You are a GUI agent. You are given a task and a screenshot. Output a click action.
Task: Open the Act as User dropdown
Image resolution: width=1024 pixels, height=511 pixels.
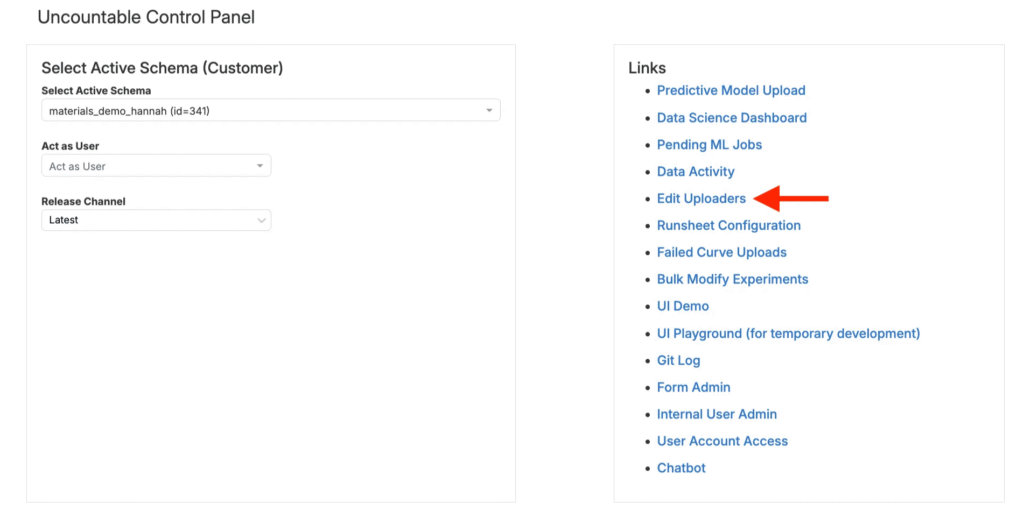tap(155, 166)
